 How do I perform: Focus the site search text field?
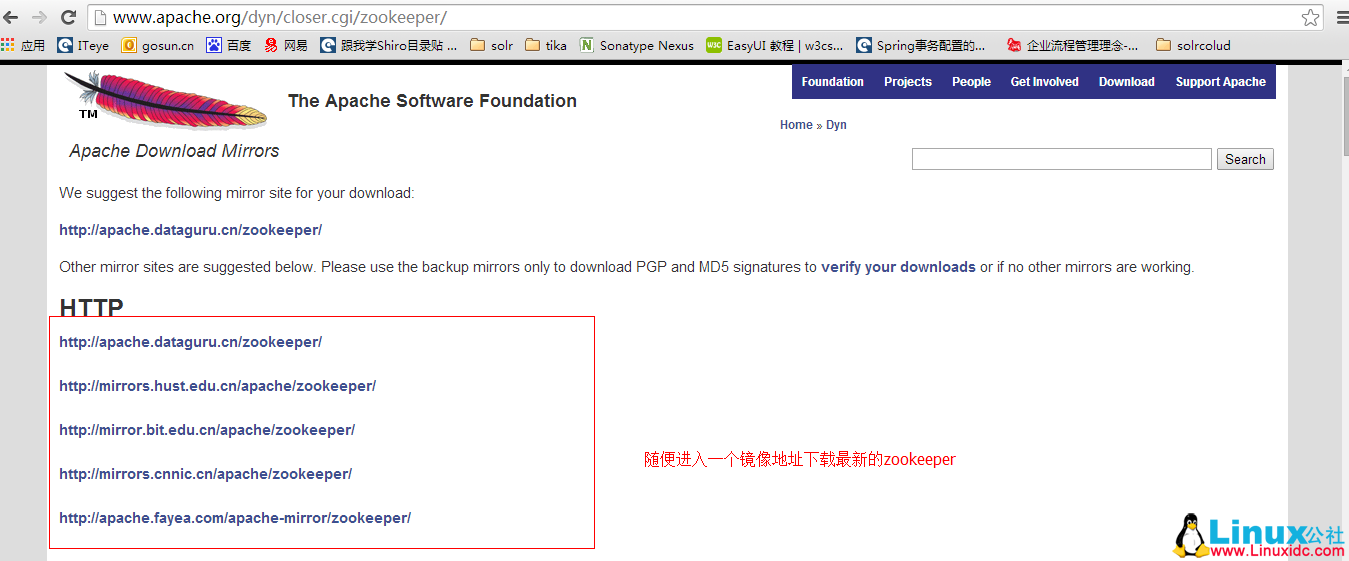click(1061, 159)
